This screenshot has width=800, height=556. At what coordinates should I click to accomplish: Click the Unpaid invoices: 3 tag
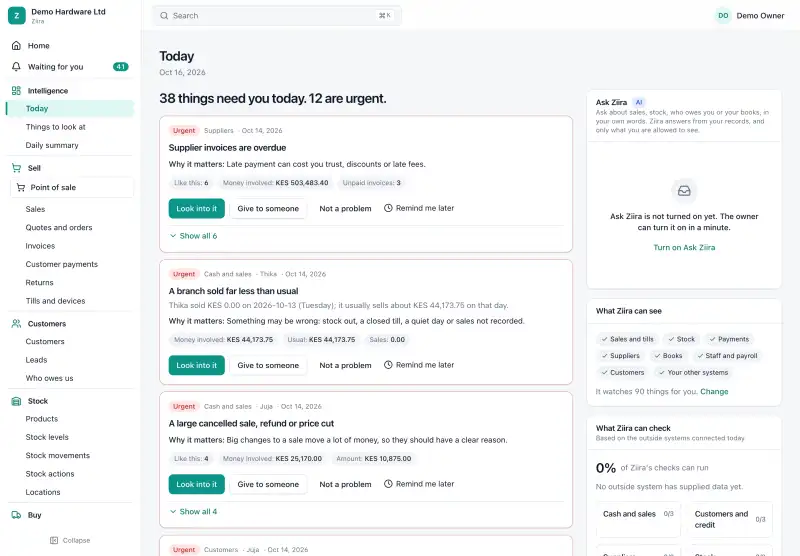tap(371, 183)
